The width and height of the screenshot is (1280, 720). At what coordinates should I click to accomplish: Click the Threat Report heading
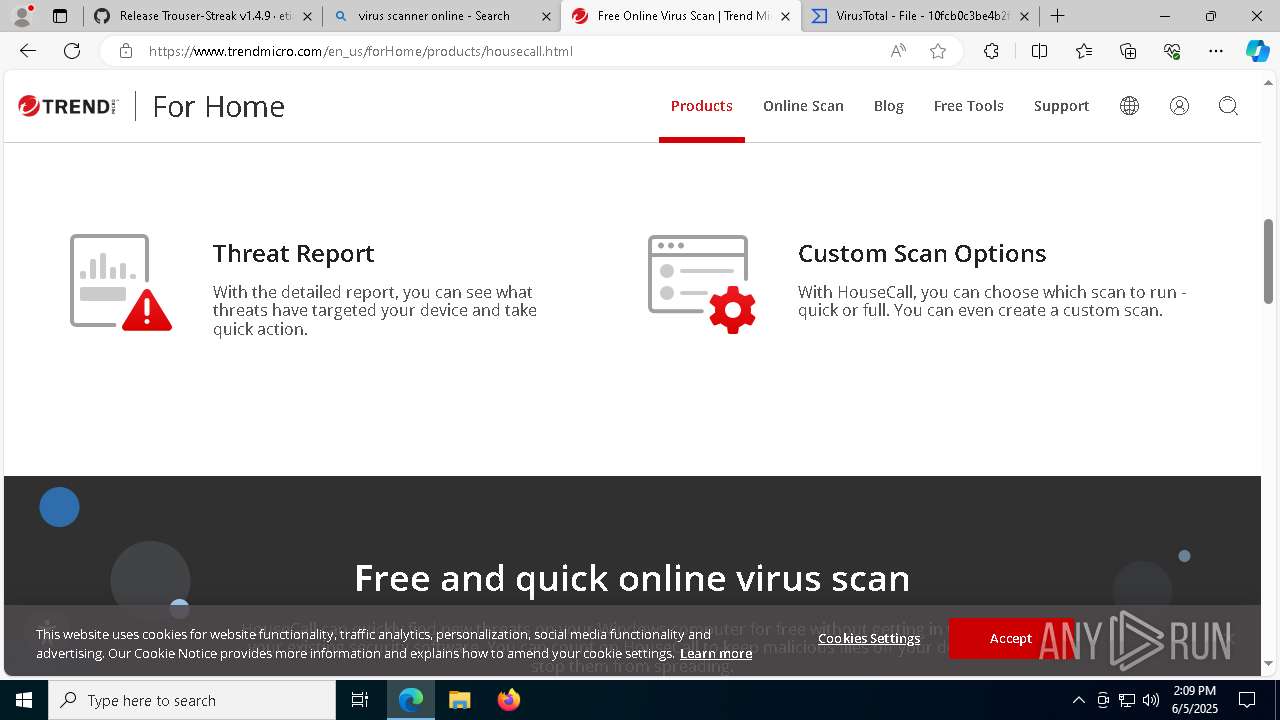tap(293, 253)
